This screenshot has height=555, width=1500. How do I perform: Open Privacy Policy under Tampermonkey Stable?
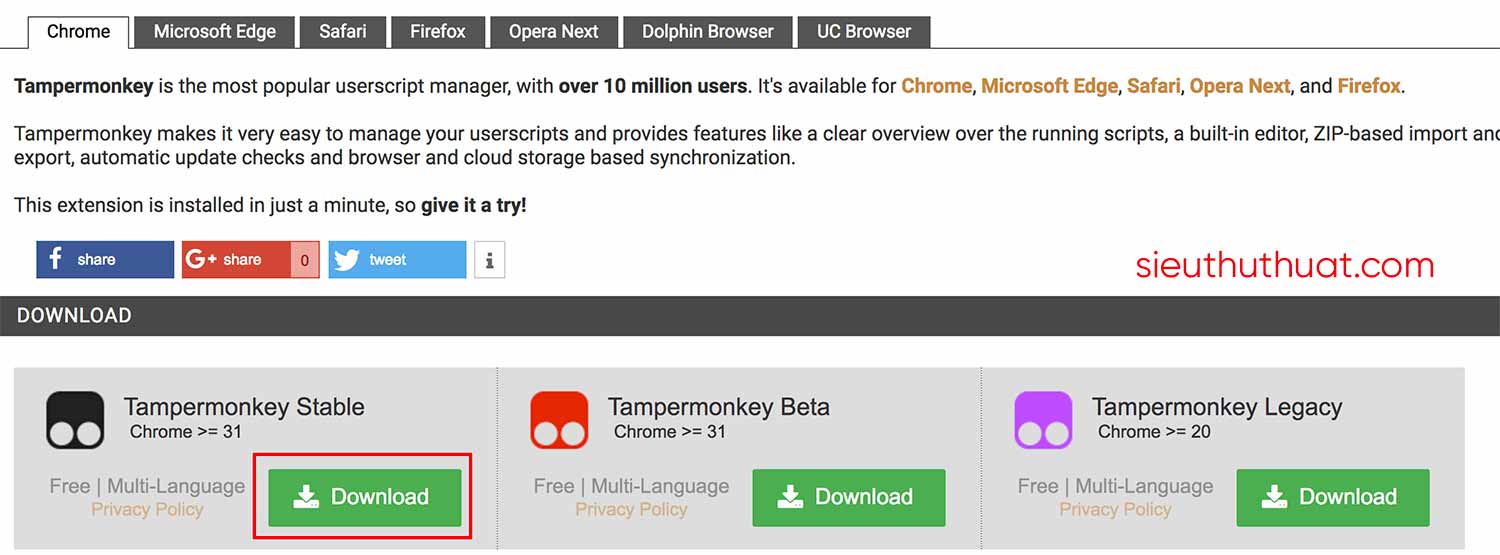(x=147, y=510)
